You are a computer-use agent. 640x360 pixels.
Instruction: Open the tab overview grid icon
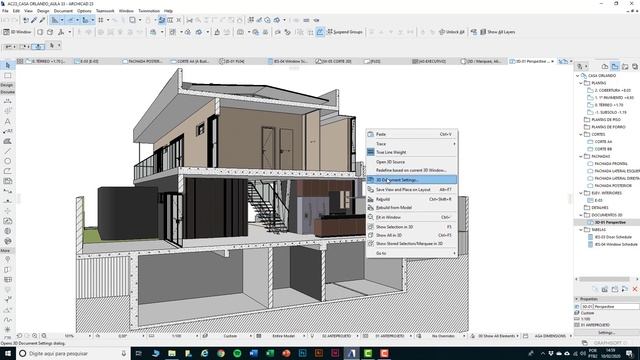coord(20,61)
